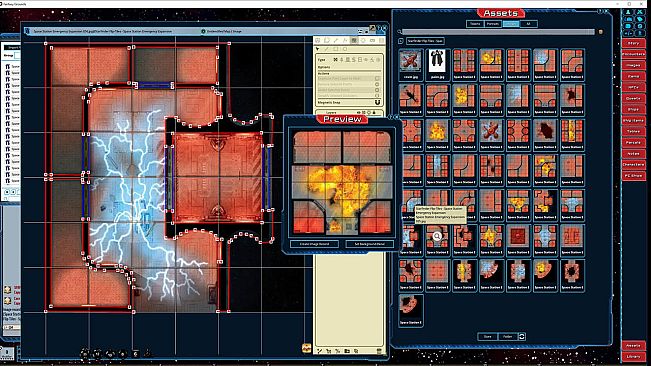Select the pointer tool in image toolbar
Viewport: 651px width, 366px height.
[318, 49]
